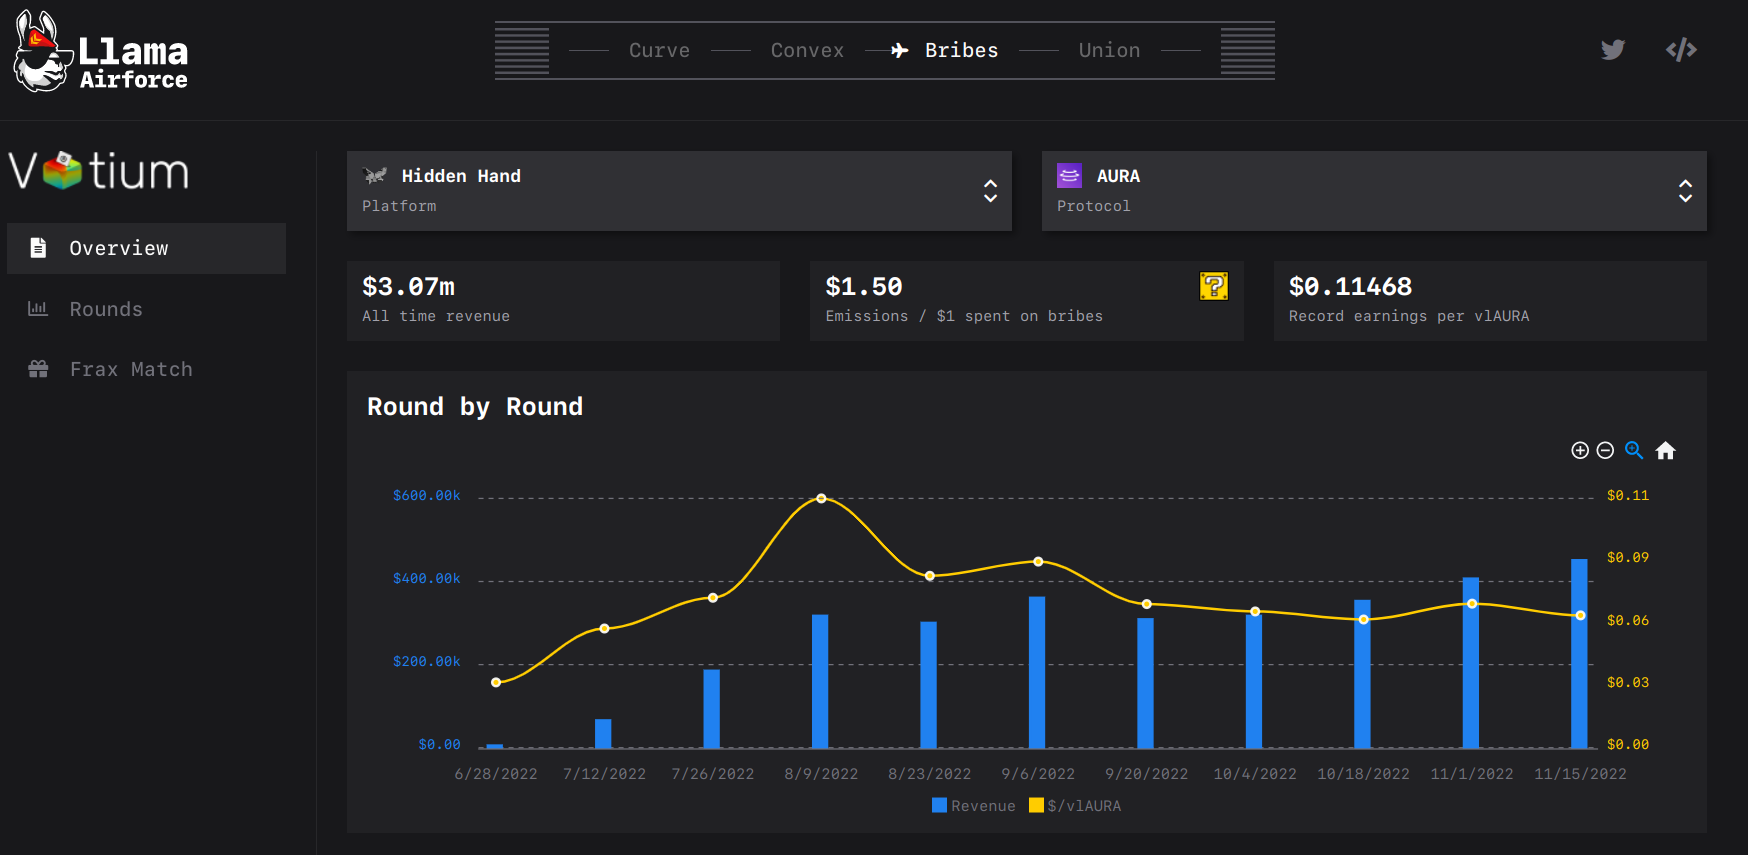Click the Emissions per $1 spent label

tap(964, 316)
